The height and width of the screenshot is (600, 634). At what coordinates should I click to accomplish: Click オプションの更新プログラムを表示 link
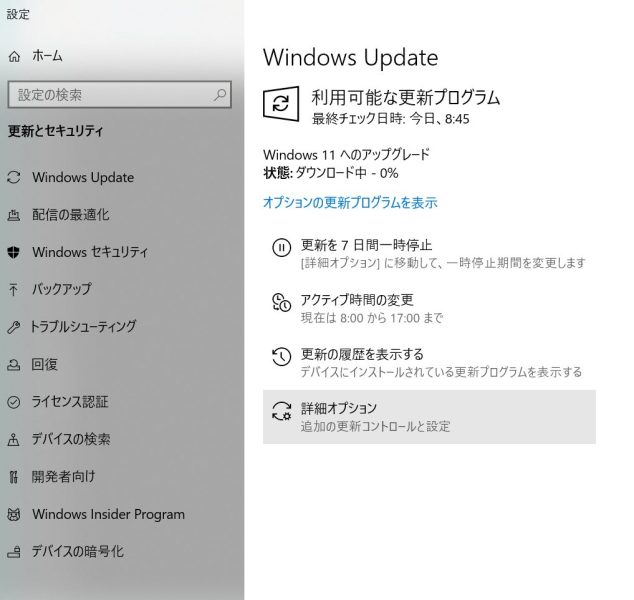(349, 202)
